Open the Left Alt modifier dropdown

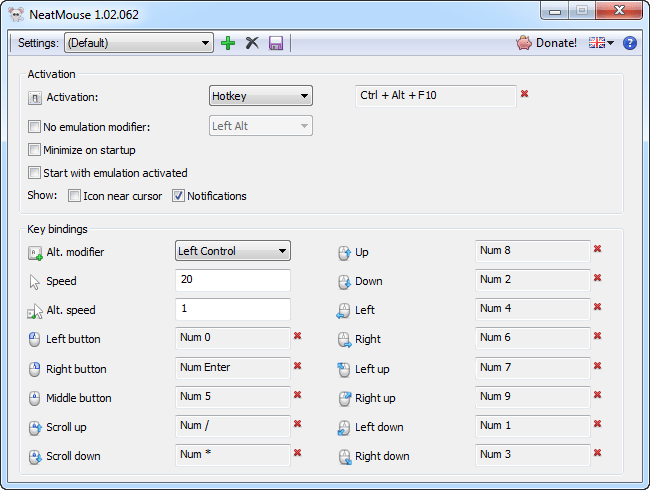click(x=261, y=126)
